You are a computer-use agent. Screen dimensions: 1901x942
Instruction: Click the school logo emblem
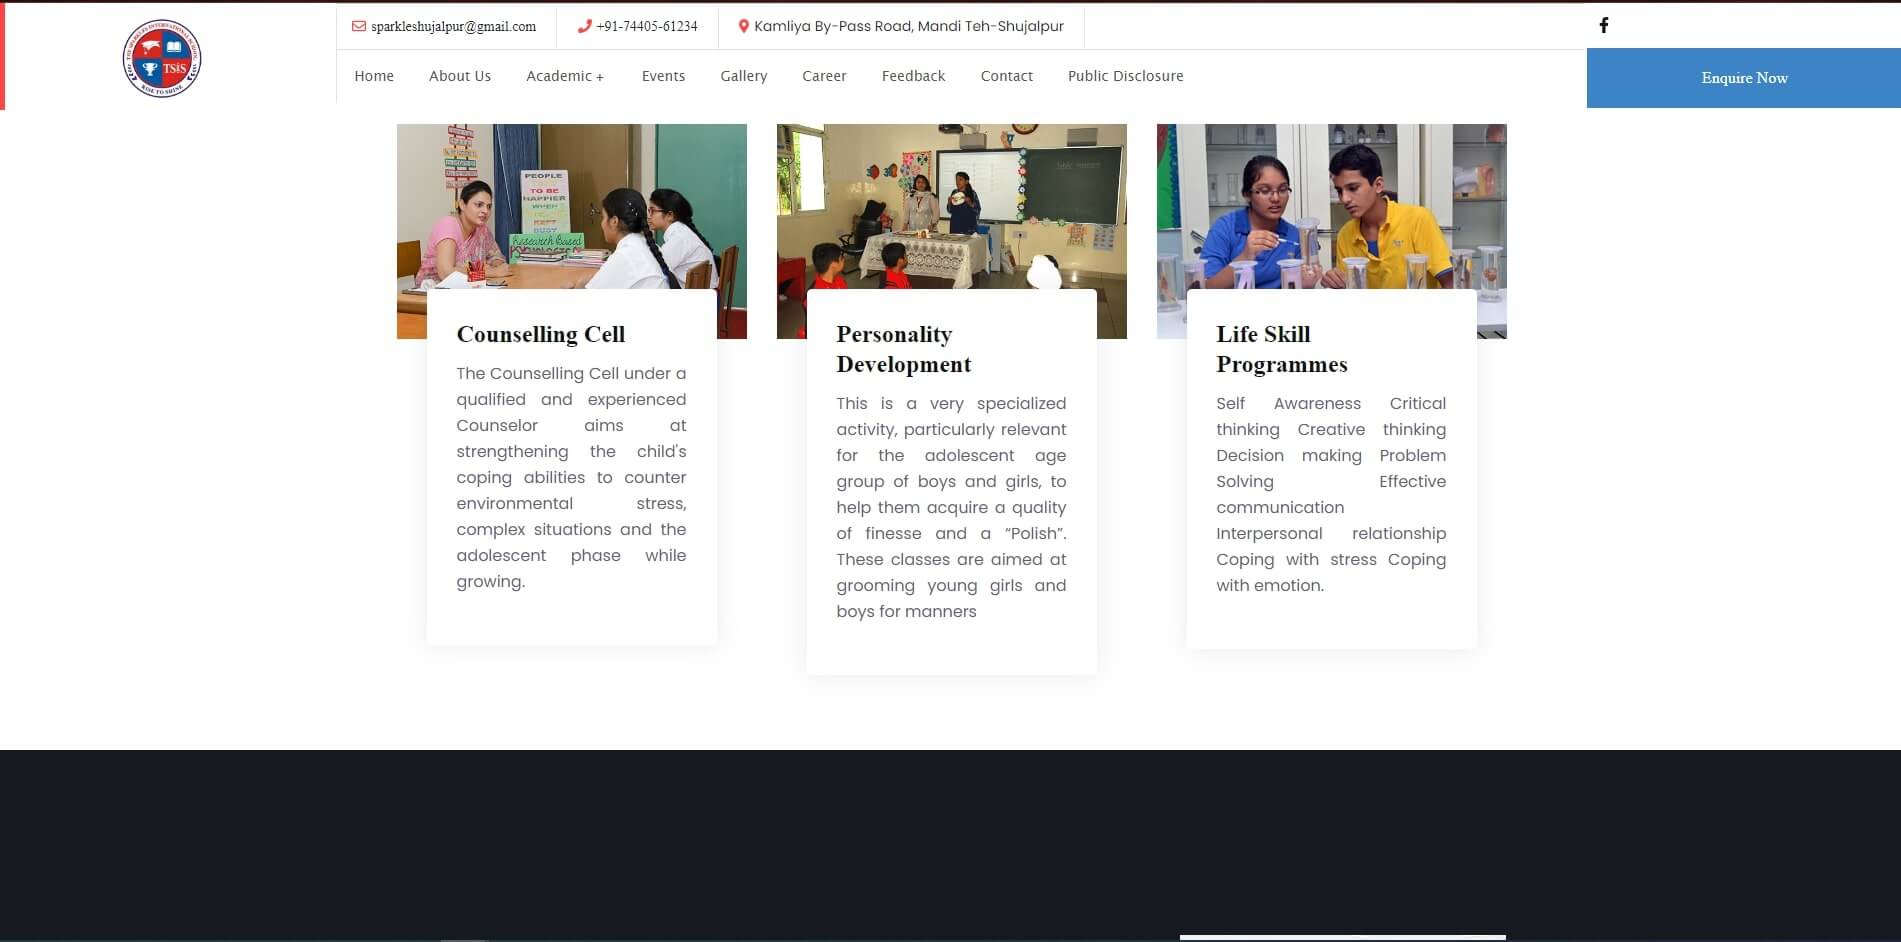click(x=162, y=59)
